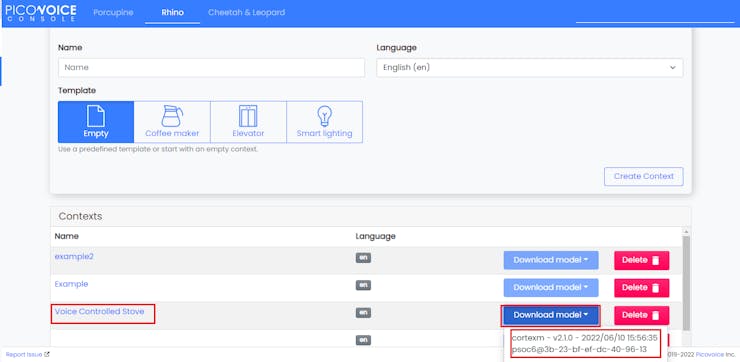This screenshot has height=362, width=740.
Task: Click the en badge in example2 row
Action: (x=363, y=258)
